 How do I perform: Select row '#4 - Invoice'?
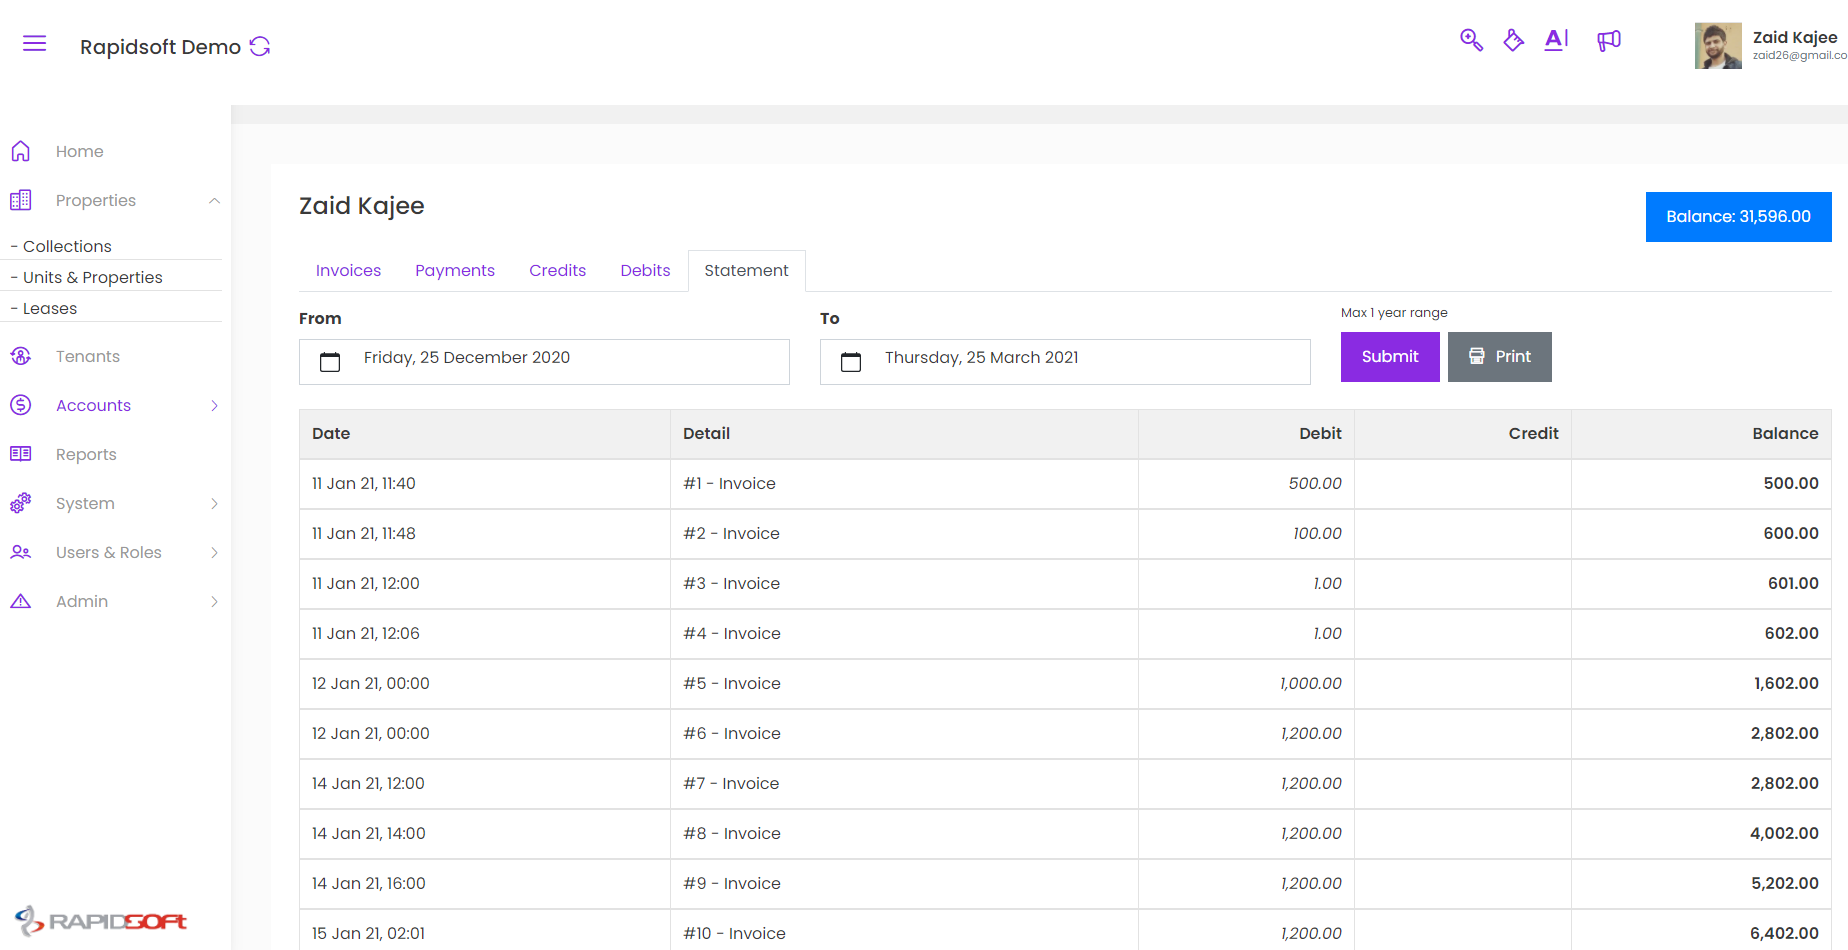click(x=1065, y=634)
